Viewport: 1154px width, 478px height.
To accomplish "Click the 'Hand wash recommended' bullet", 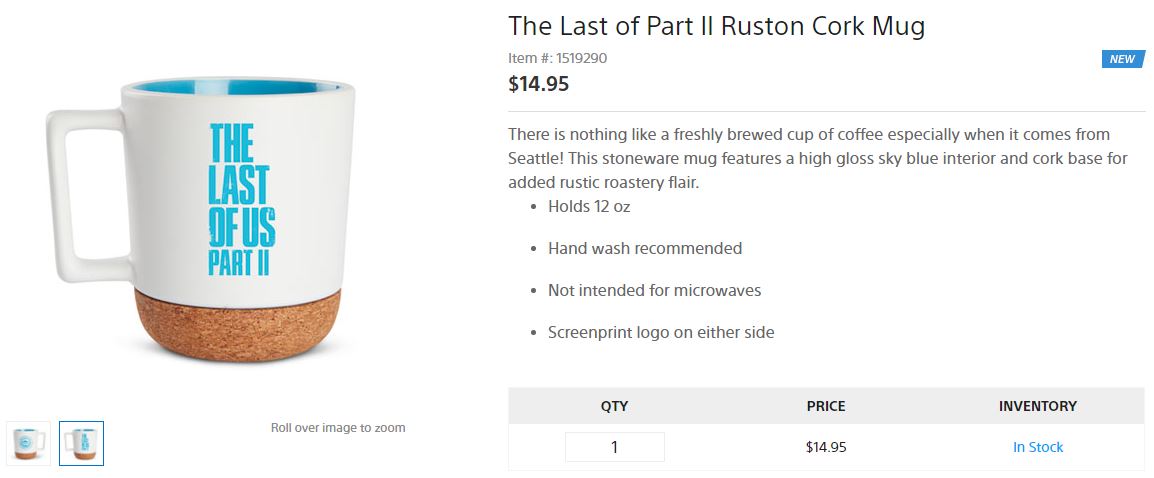I will click(x=644, y=248).
